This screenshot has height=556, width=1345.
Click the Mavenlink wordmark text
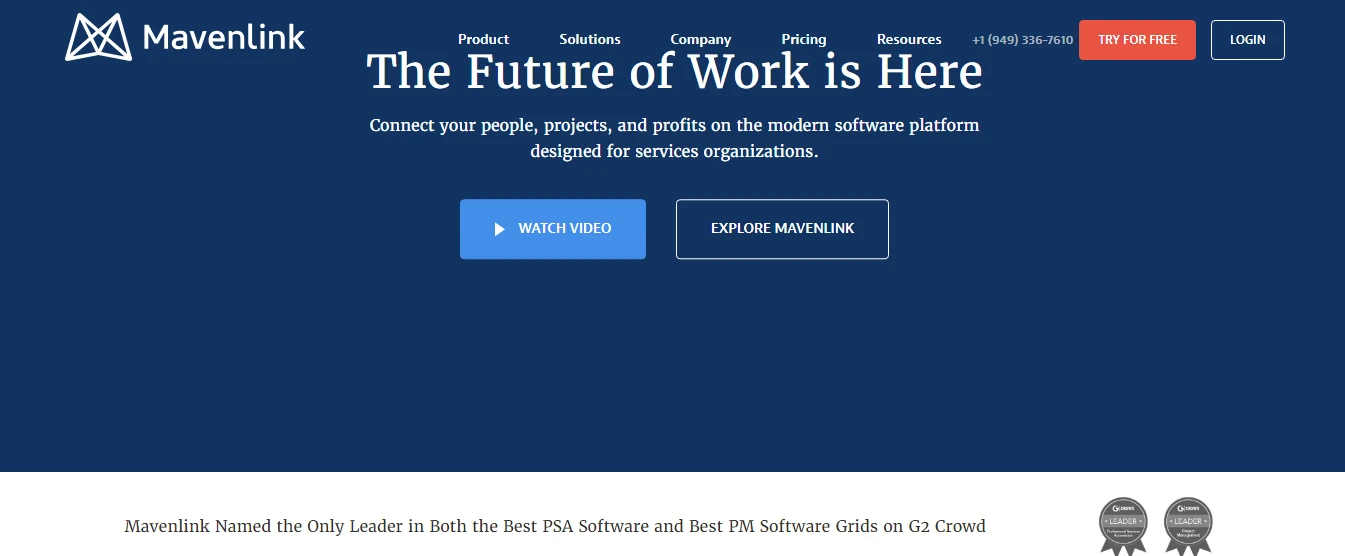pos(224,38)
